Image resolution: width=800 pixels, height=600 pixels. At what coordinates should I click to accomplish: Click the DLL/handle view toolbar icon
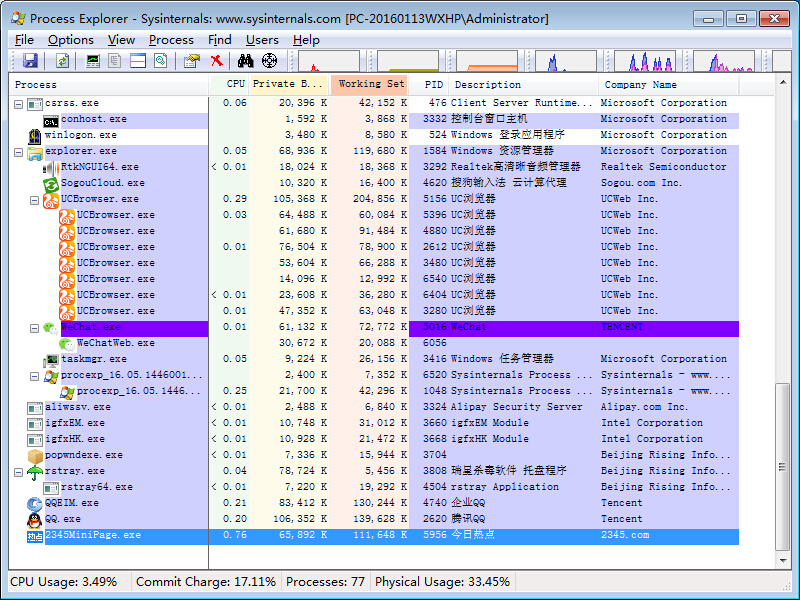161,61
